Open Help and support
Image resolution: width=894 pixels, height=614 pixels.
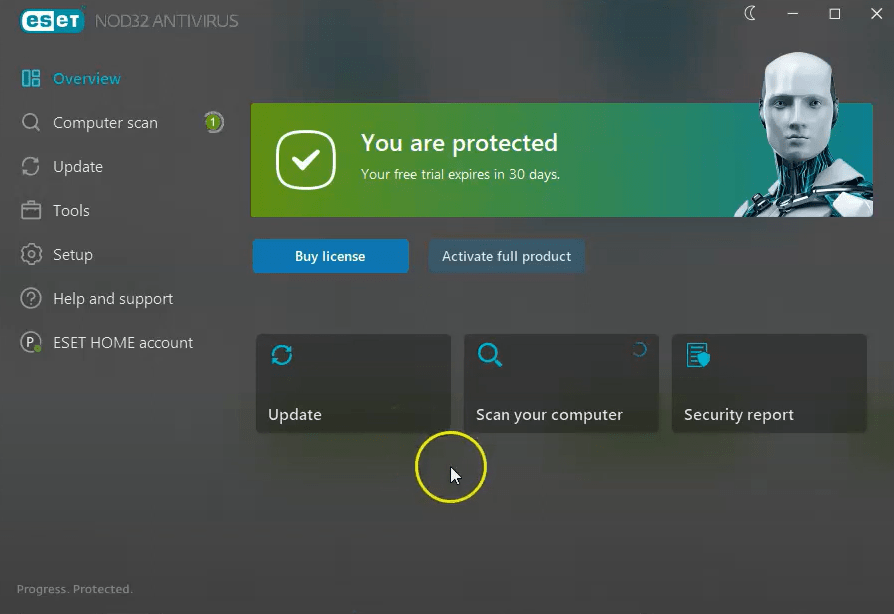[113, 299]
